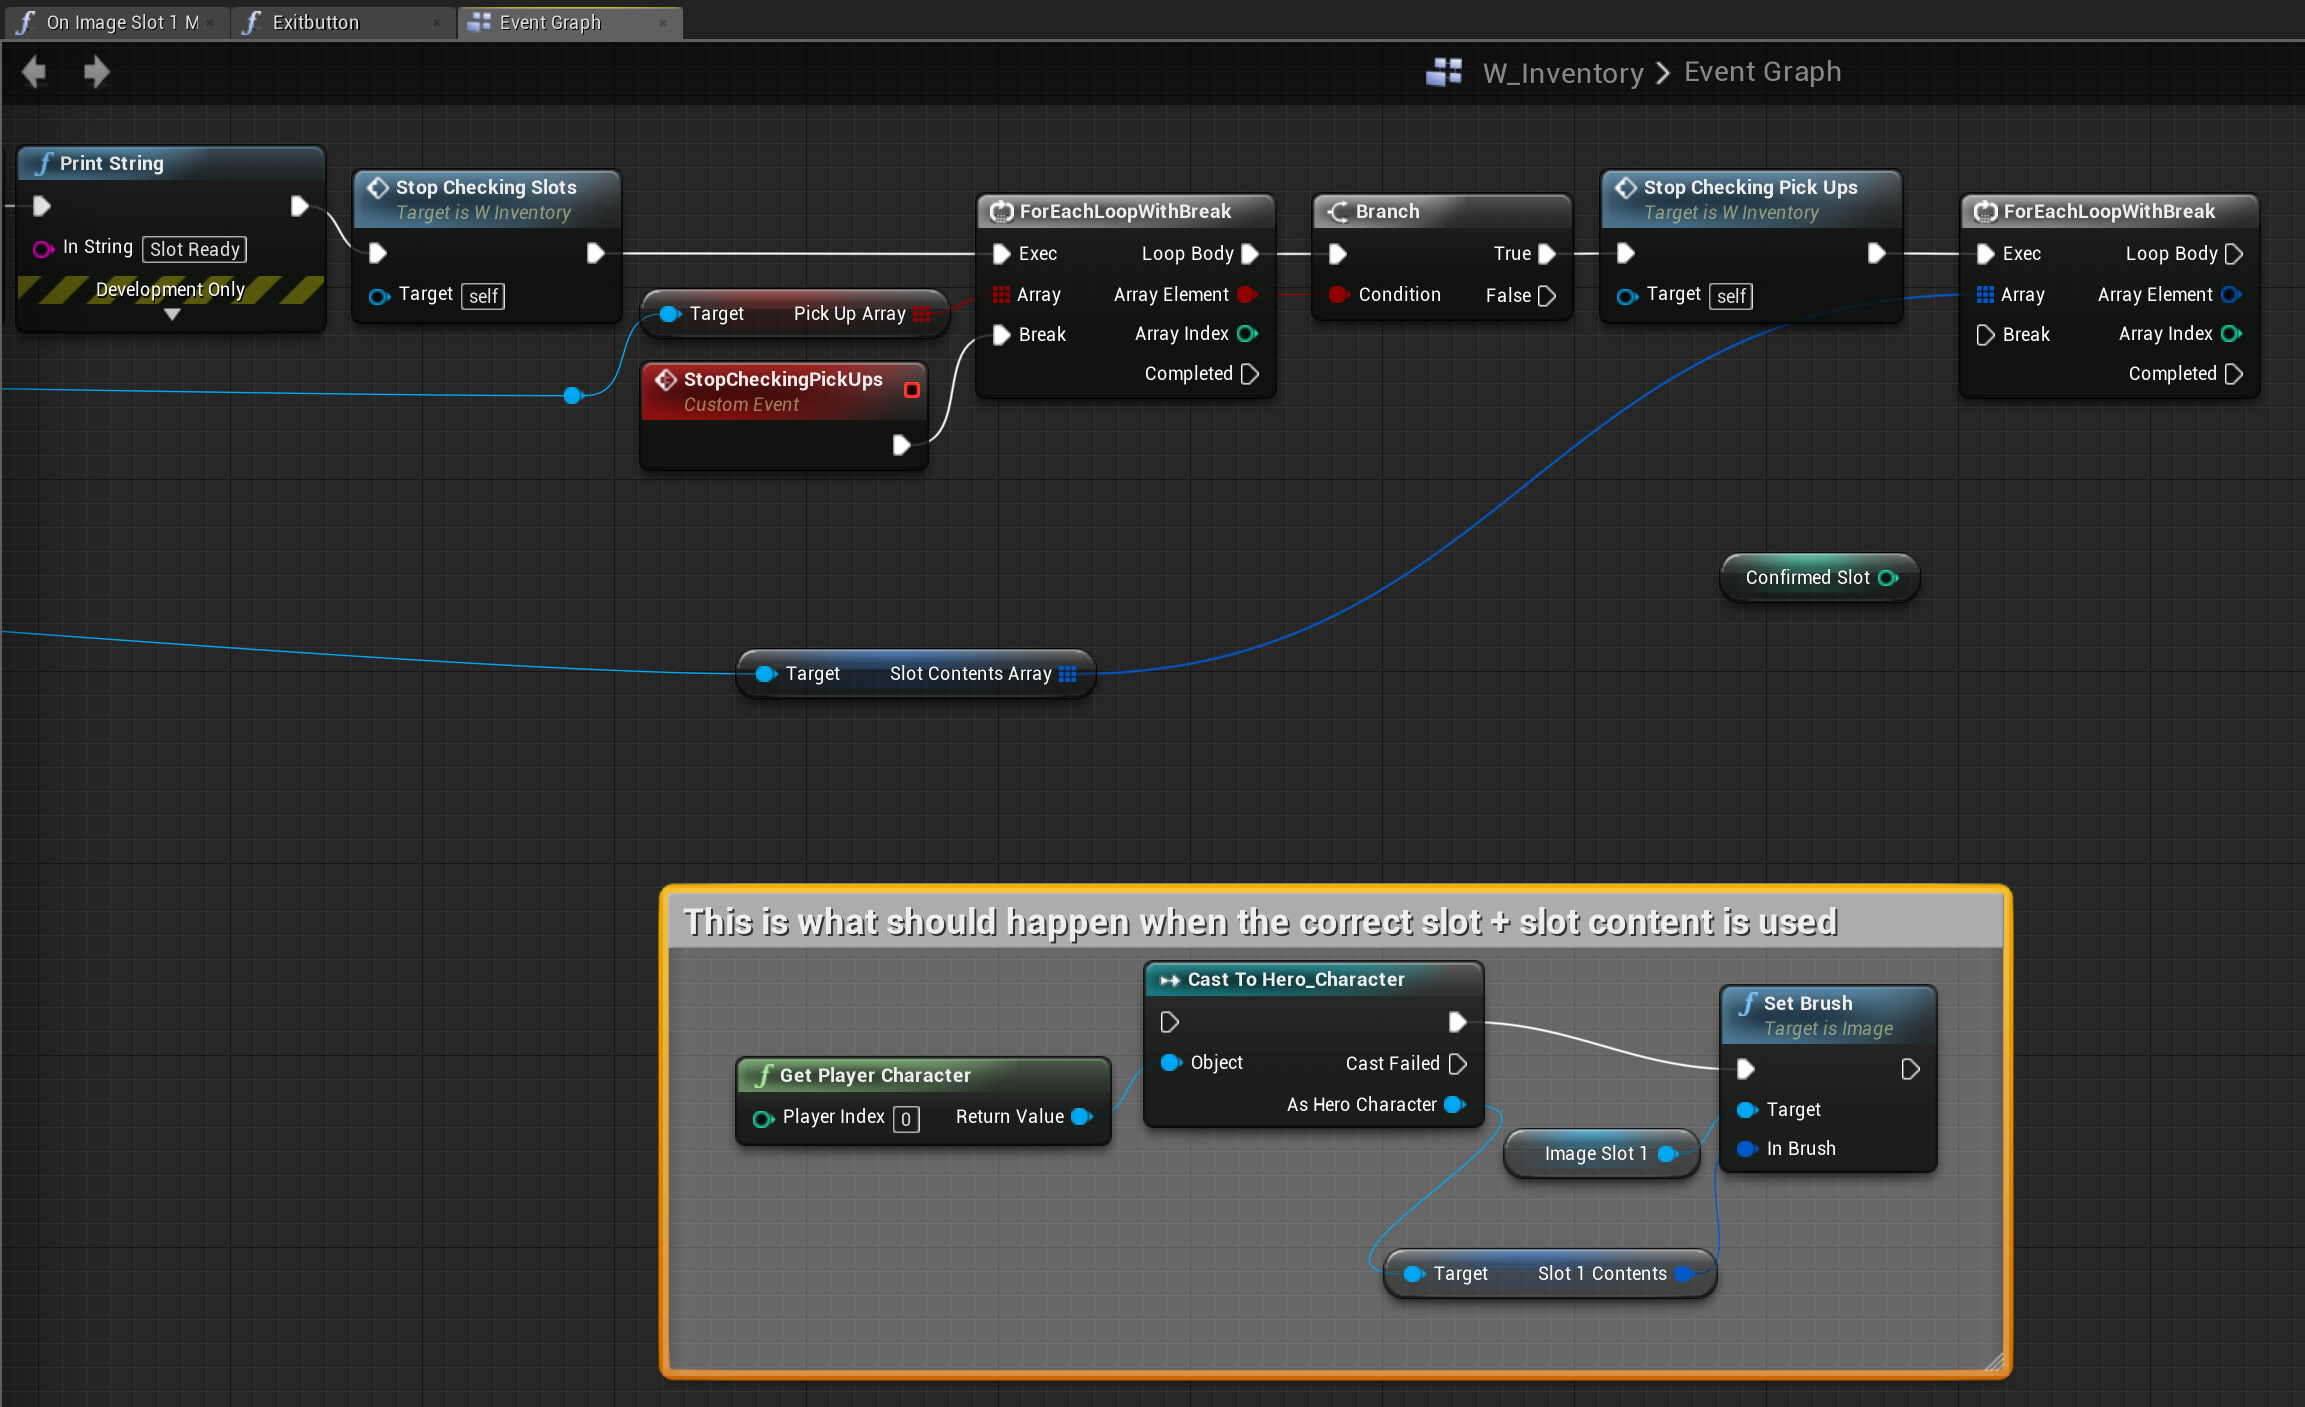This screenshot has width=2305, height=1407.
Task: Click the red delegate pin on StopCheckingPickUps
Action: click(911, 390)
